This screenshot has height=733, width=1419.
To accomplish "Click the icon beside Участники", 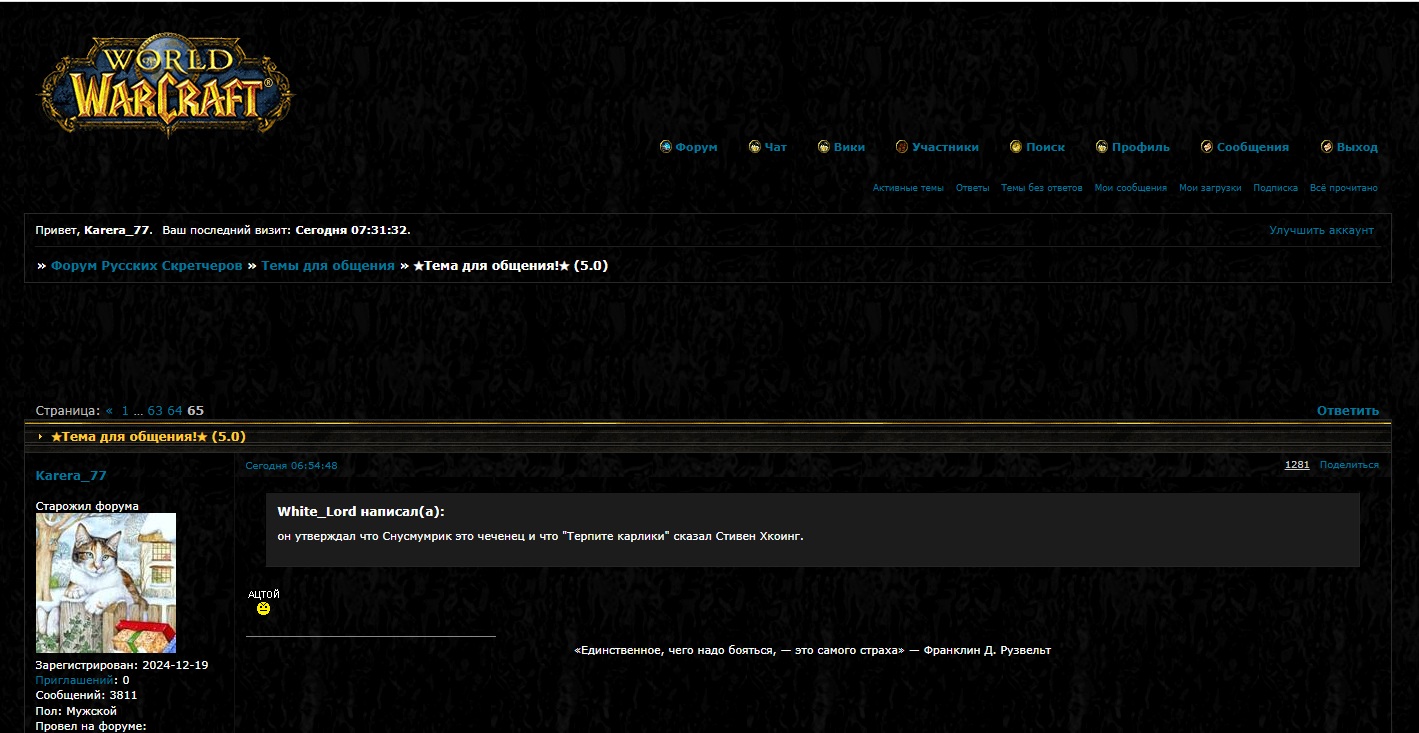I will pyautogui.click(x=902, y=147).
